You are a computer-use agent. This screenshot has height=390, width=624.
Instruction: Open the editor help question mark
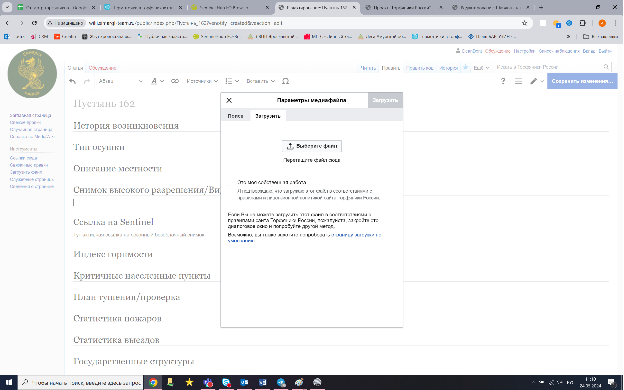(503, 81)
